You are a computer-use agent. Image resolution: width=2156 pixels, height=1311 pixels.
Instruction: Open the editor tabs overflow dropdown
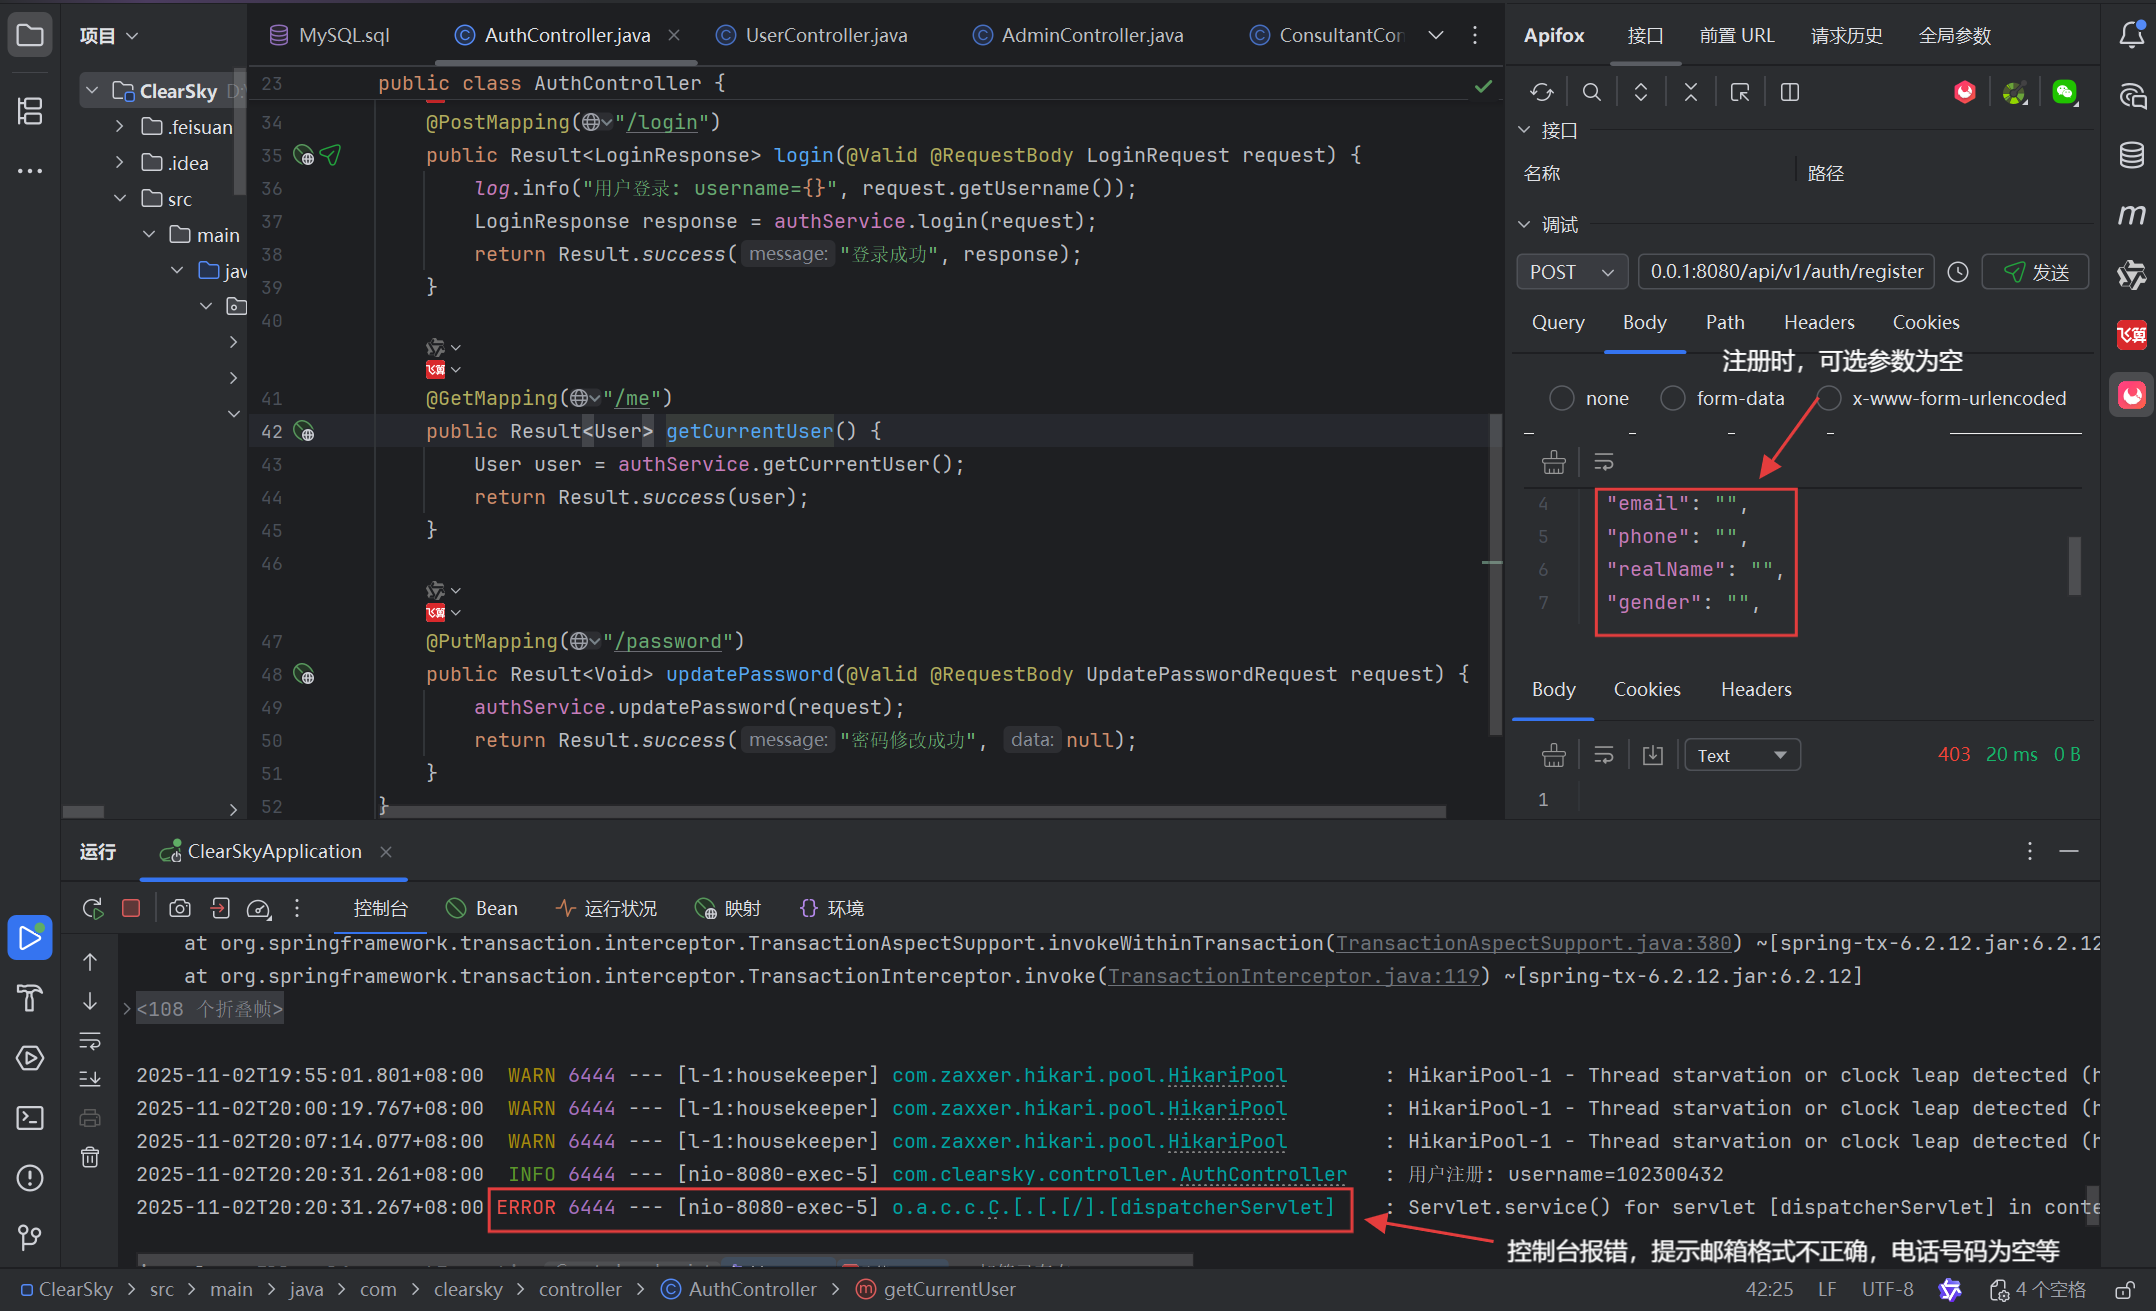[1436, 35]
